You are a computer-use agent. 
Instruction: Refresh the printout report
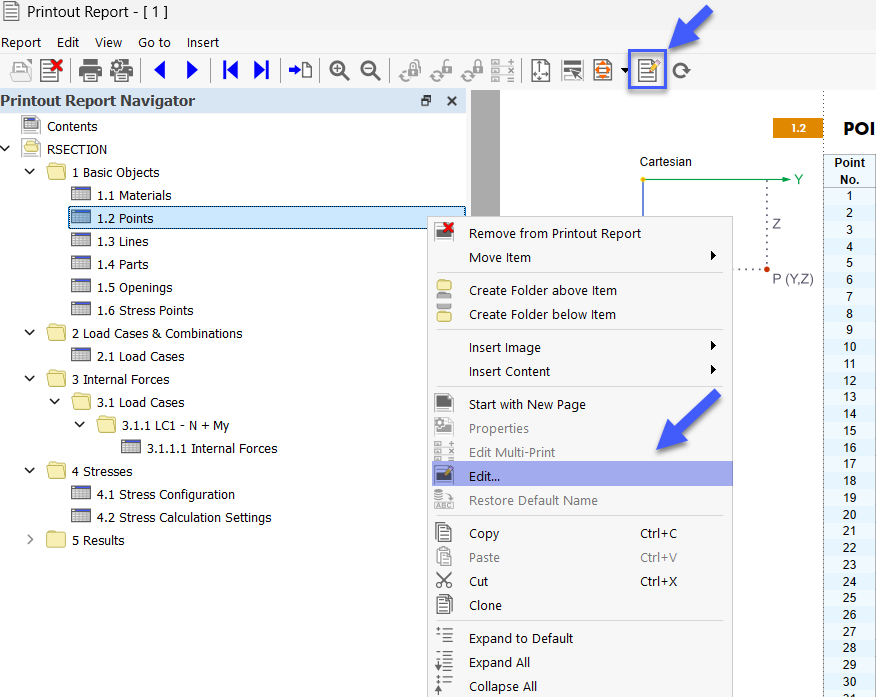click(681, 71)
